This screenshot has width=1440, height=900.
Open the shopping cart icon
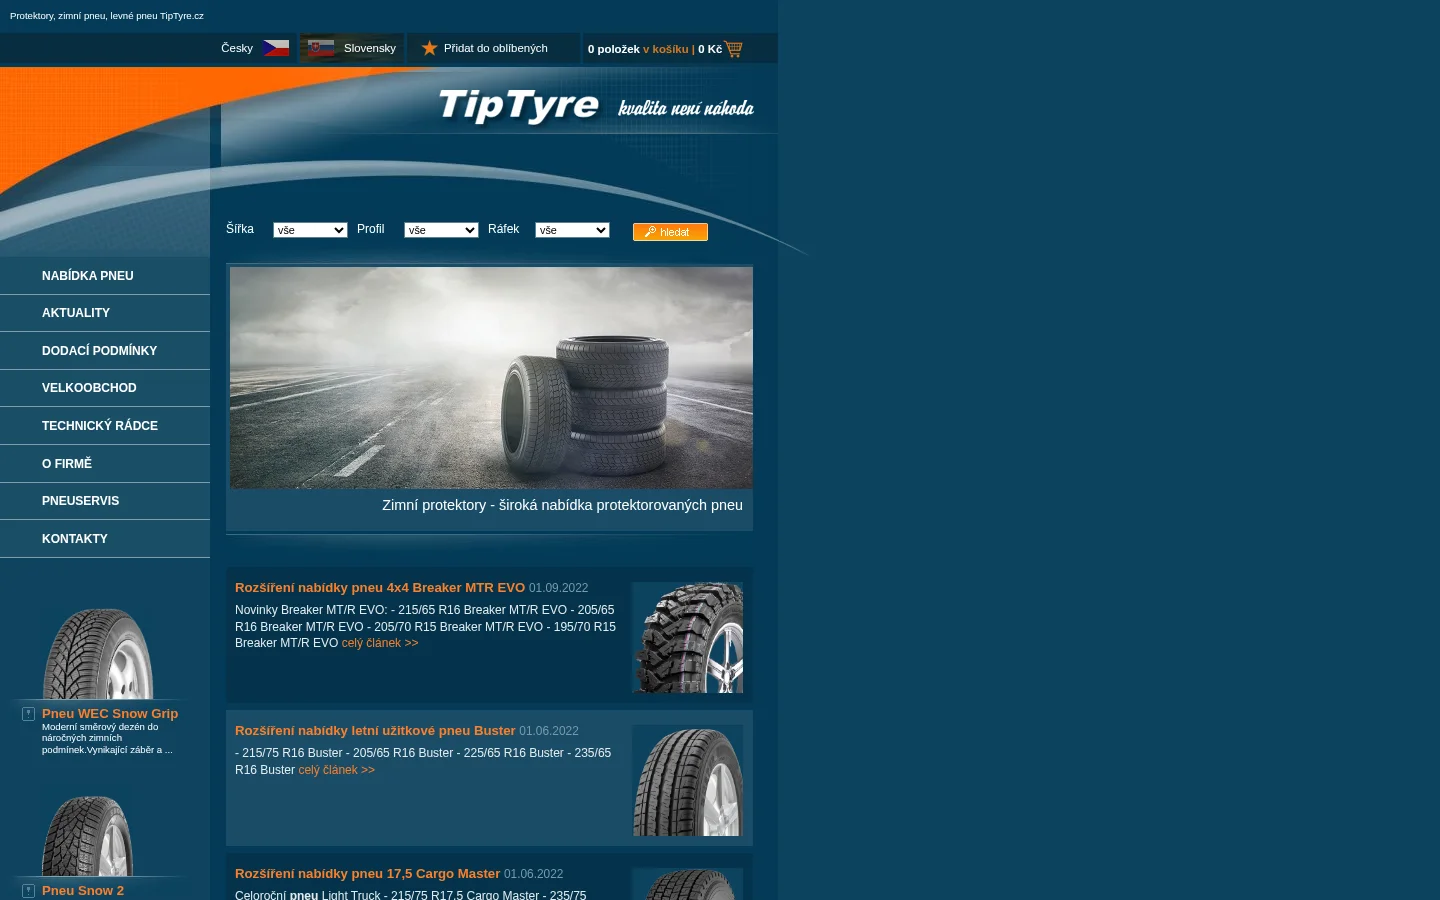(x=734, y=49)
